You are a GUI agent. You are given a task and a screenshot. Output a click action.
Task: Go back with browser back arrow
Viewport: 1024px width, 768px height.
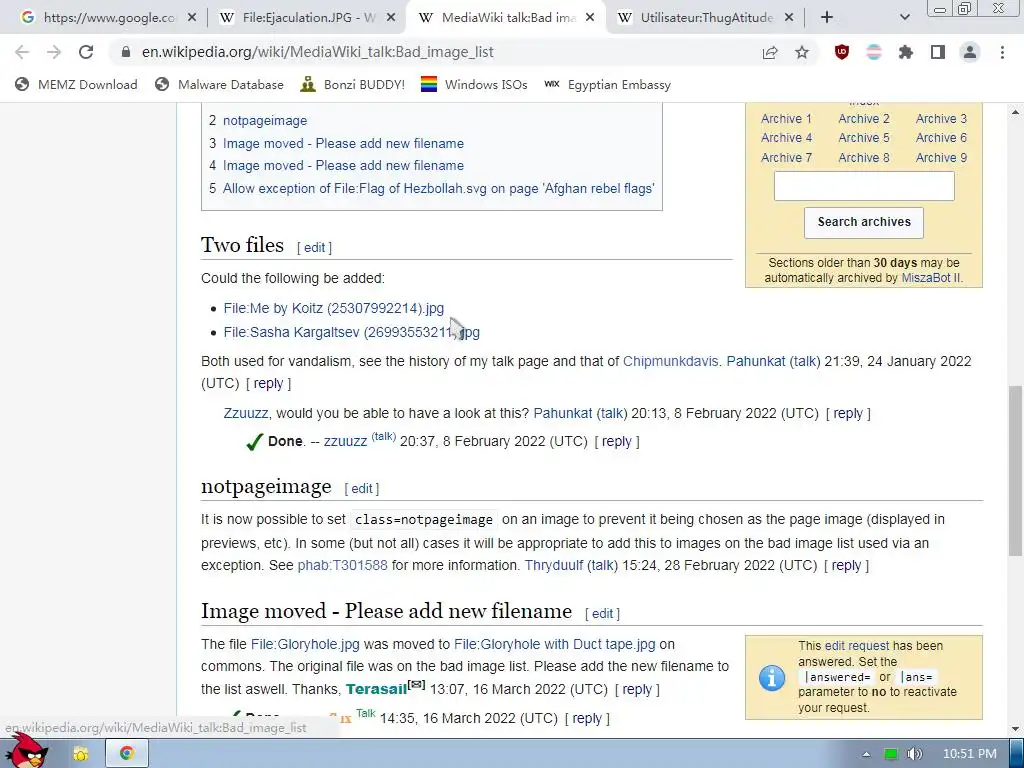point(22,52)
